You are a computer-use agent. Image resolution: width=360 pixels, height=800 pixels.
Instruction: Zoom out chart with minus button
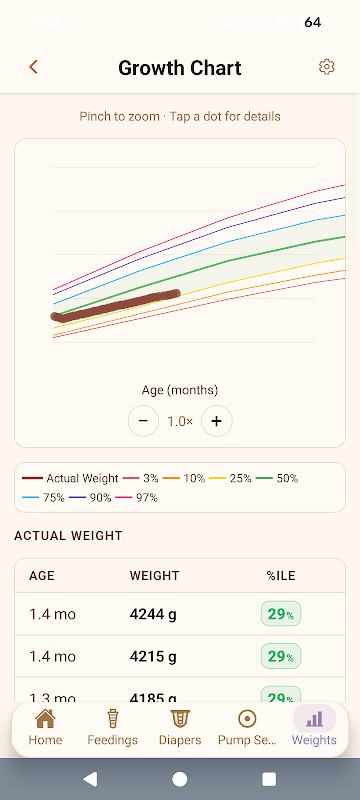[x=143, y=421]
